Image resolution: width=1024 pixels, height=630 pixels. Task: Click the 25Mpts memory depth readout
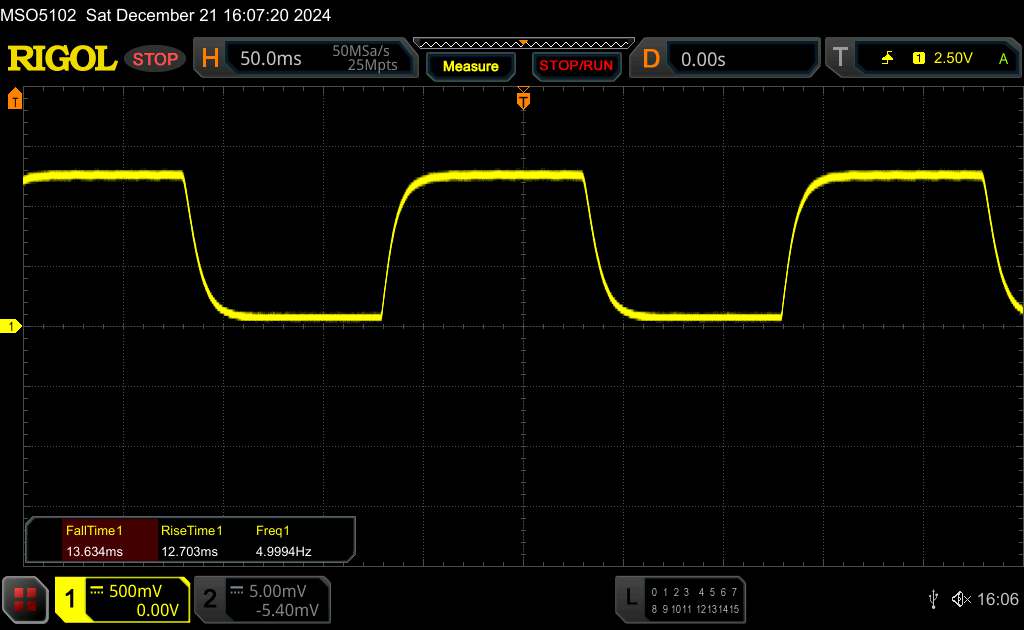point(372,65)
